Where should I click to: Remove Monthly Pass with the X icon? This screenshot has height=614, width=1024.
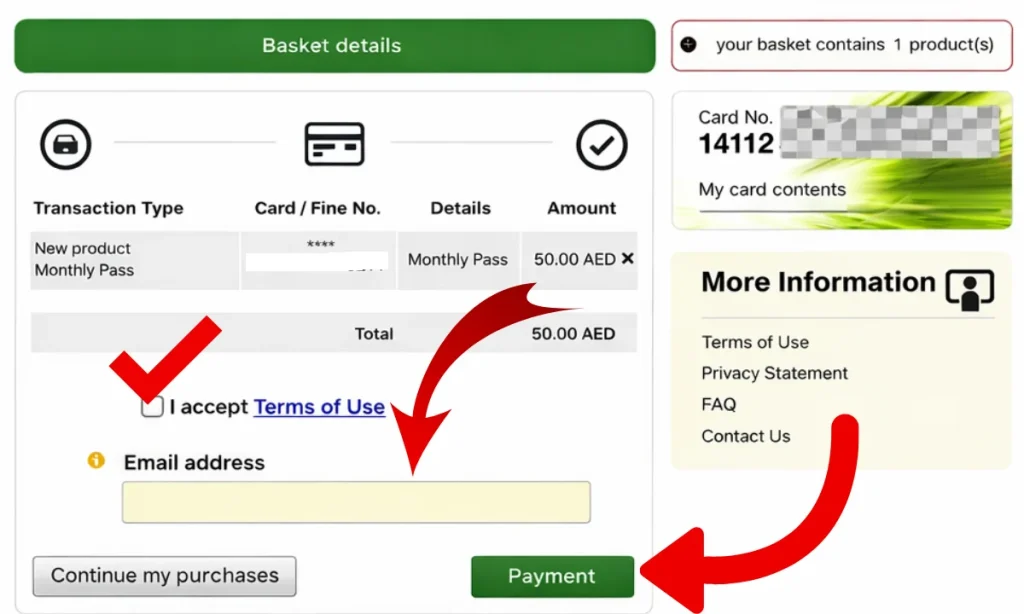[x=628, y=259]
